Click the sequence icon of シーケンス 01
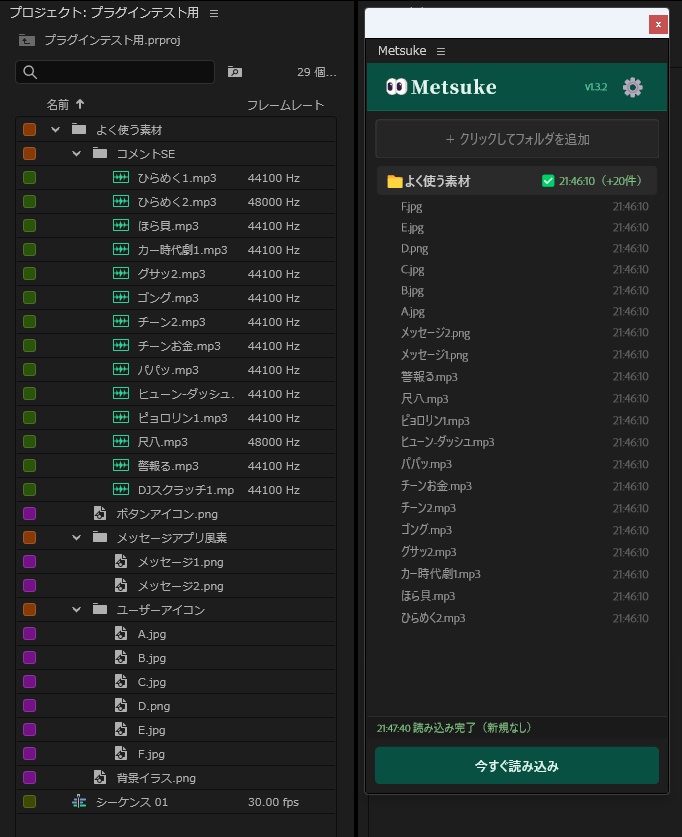 click(79, 802)
